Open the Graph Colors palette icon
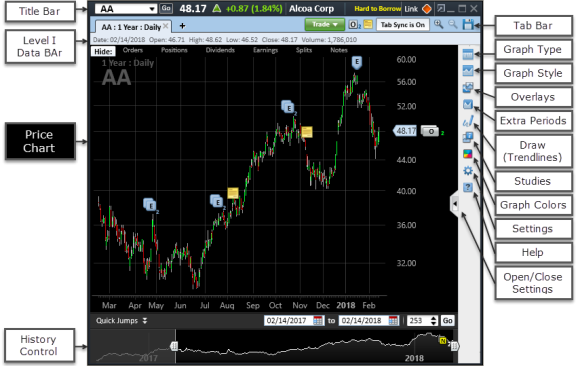 467,154
